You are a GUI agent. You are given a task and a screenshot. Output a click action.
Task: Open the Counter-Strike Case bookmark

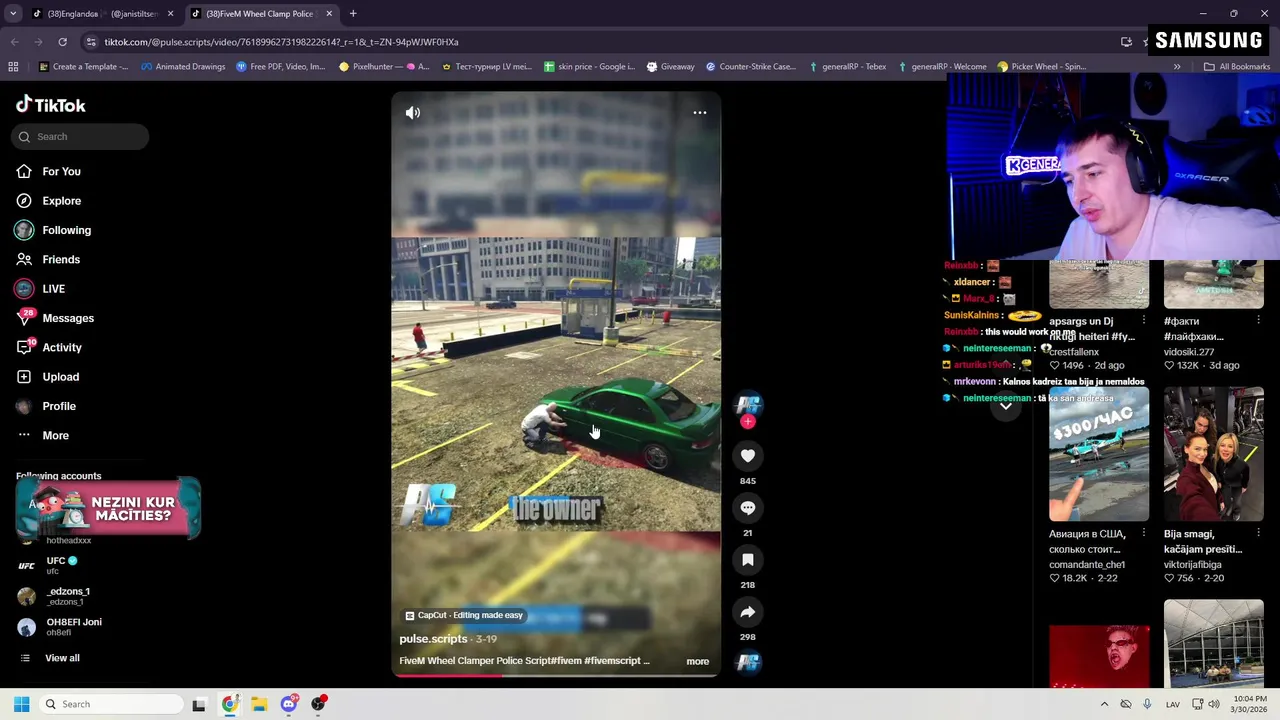[751, 67]
